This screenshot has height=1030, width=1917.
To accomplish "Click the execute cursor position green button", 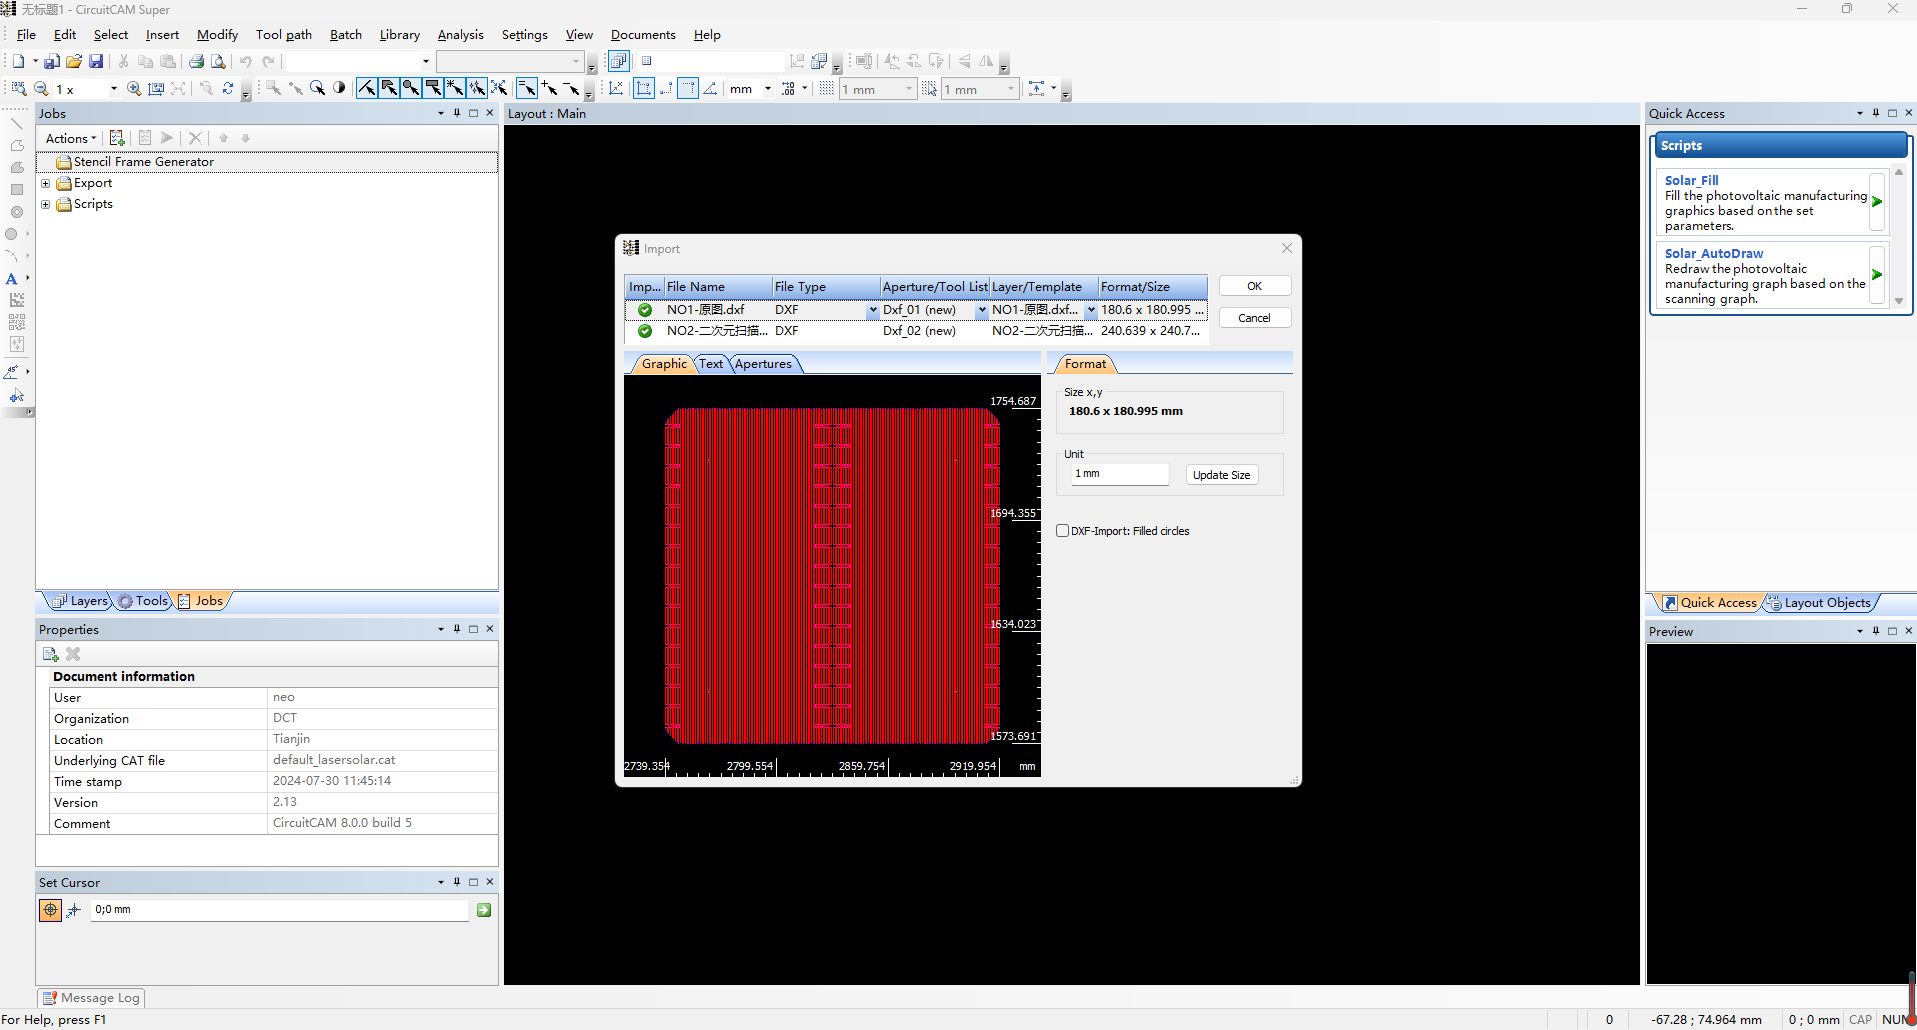I will tap(484, 910).
